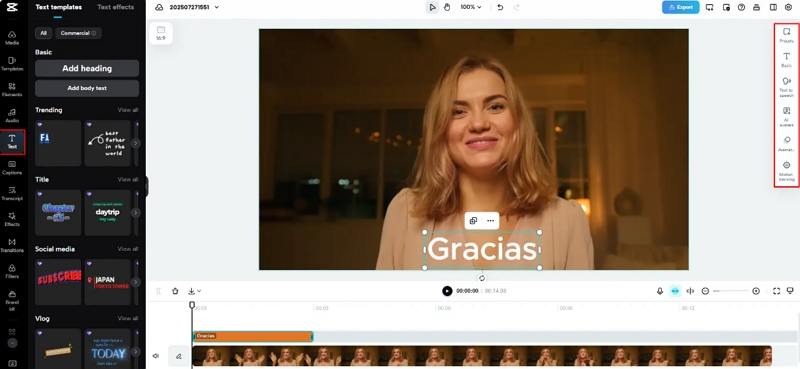Screen dimensions: 800x369
Task: Click the split icon in timeline toolbar
Action: pyautogui.click(x=690, y=291)
